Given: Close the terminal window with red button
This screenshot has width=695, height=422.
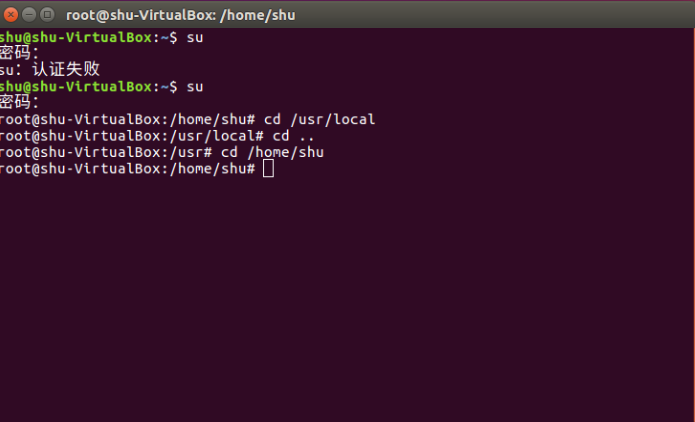Looking at the screenshot, I should [x=11, y=15].
